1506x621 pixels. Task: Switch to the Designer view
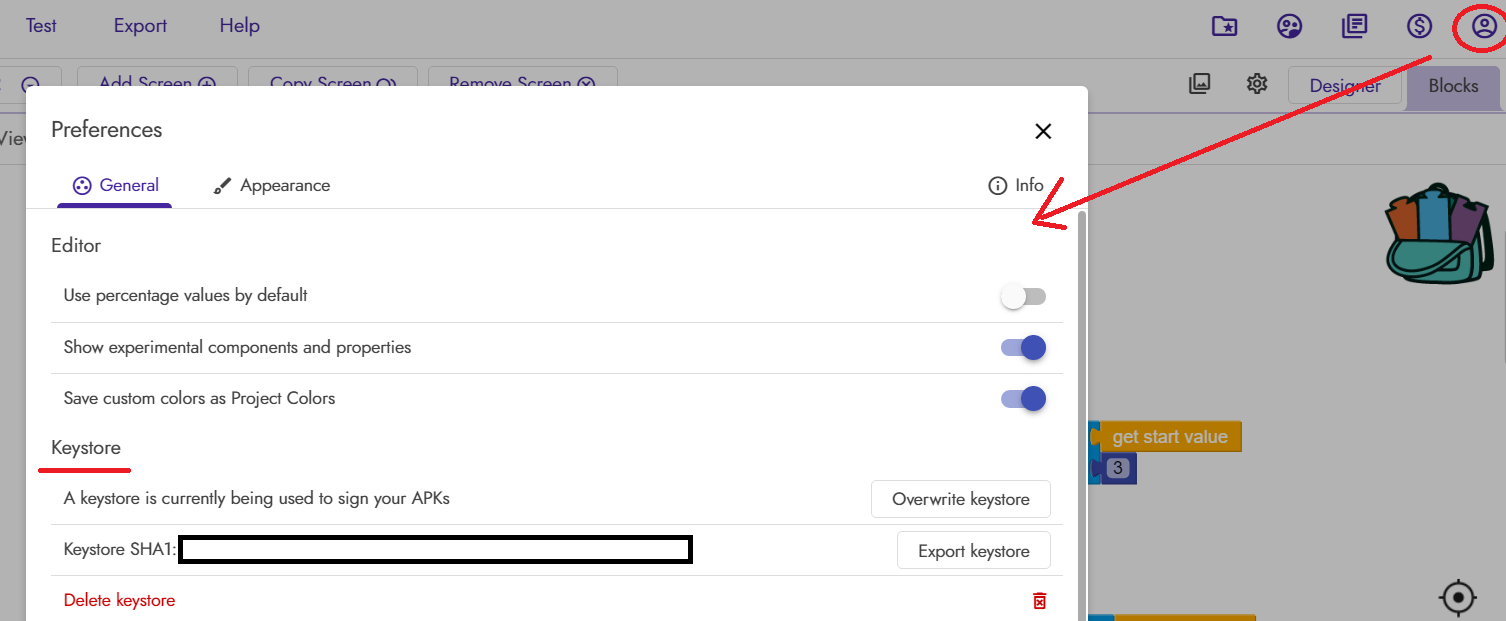point(1345,86)
